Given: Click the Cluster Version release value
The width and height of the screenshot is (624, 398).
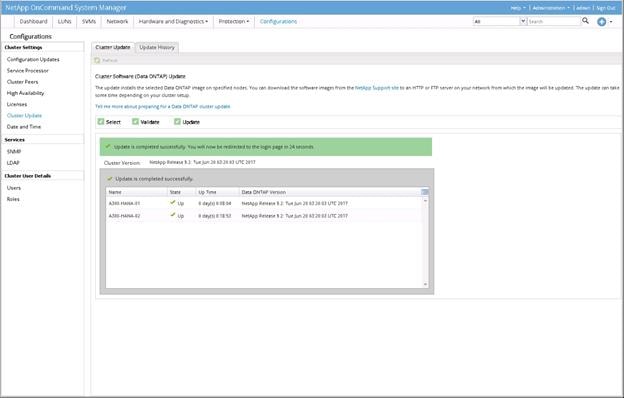Looking at the screenshot, I should (203, 162).
